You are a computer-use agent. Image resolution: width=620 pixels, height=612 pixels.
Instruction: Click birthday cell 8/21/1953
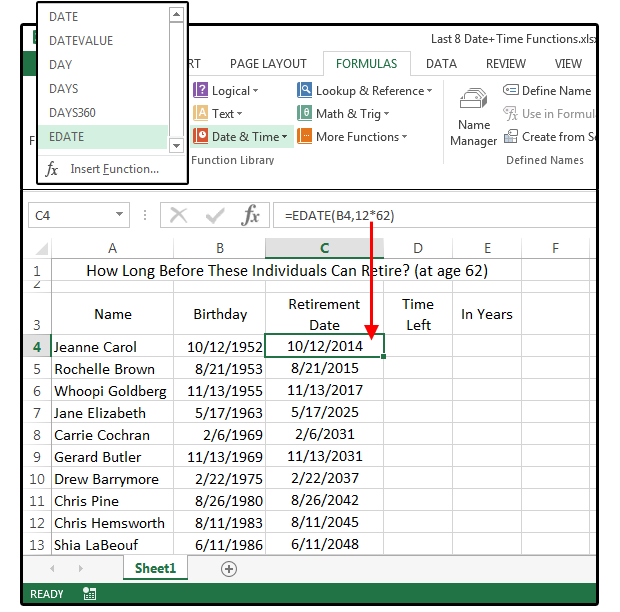tap(220, 369)
